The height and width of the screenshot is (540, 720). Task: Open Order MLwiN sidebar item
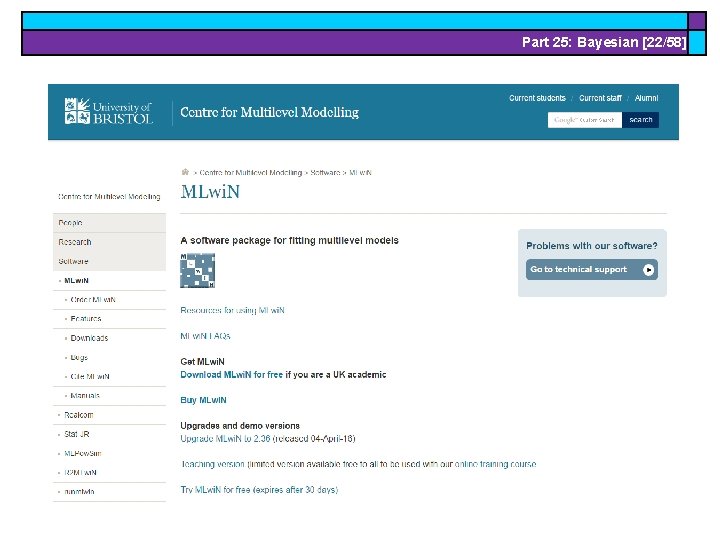pyautogui.click(x=93, y=300)
